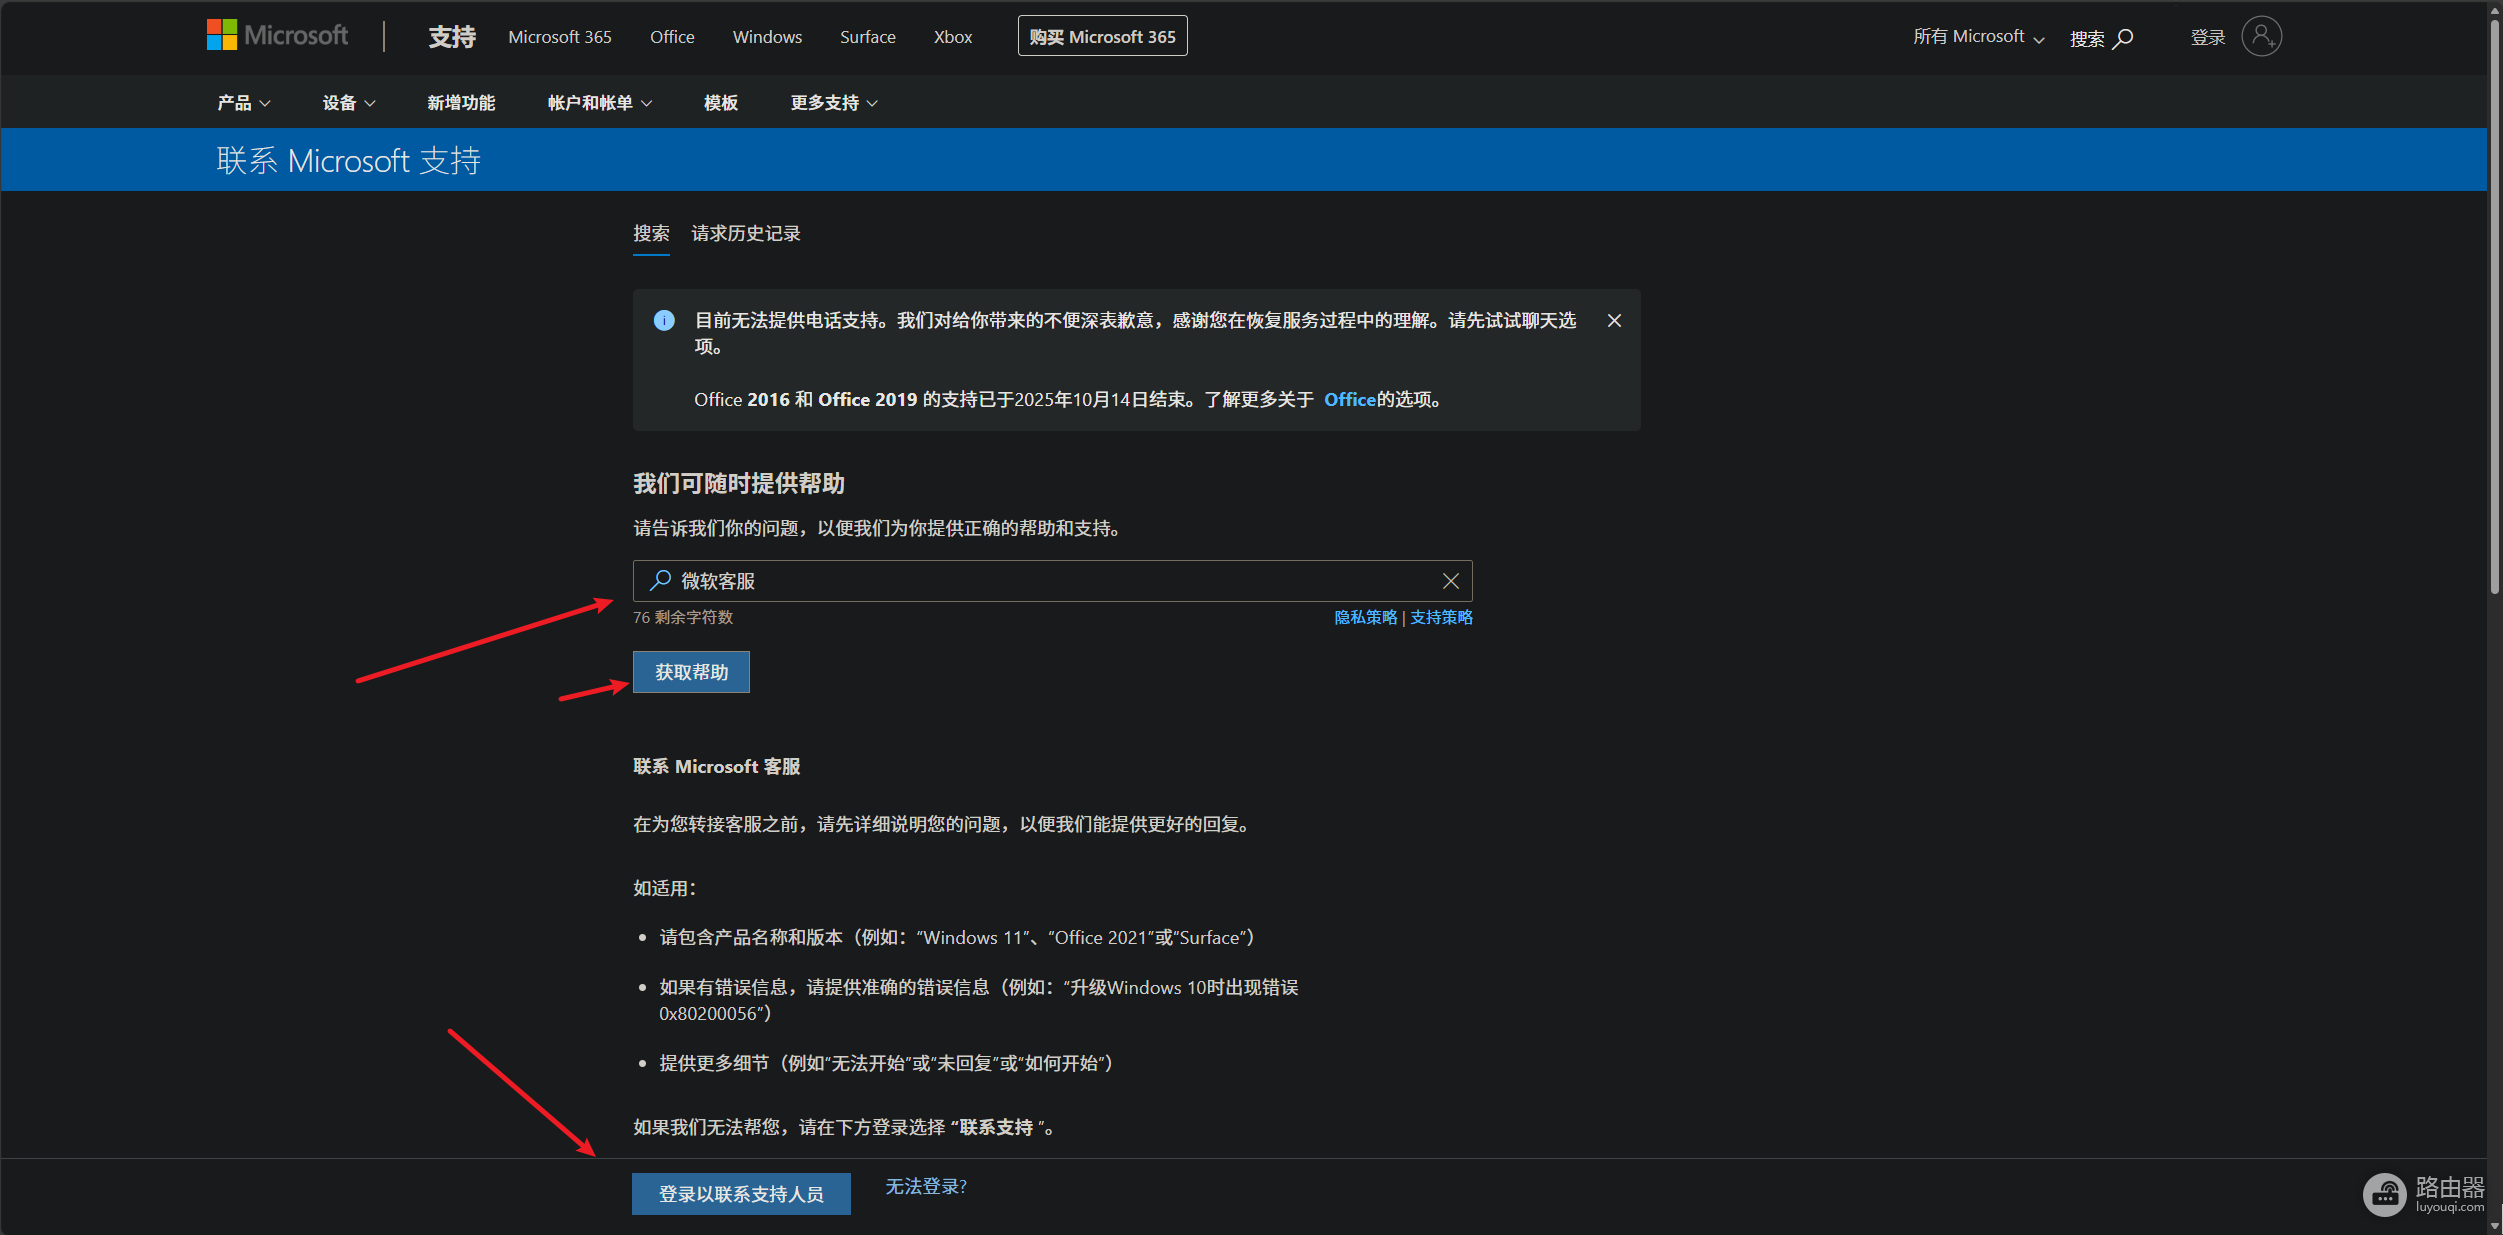Screen dimensions: 2503x1235
Task: Click the 联系 Microsoft 客服 heading
Action: [717, 766]
